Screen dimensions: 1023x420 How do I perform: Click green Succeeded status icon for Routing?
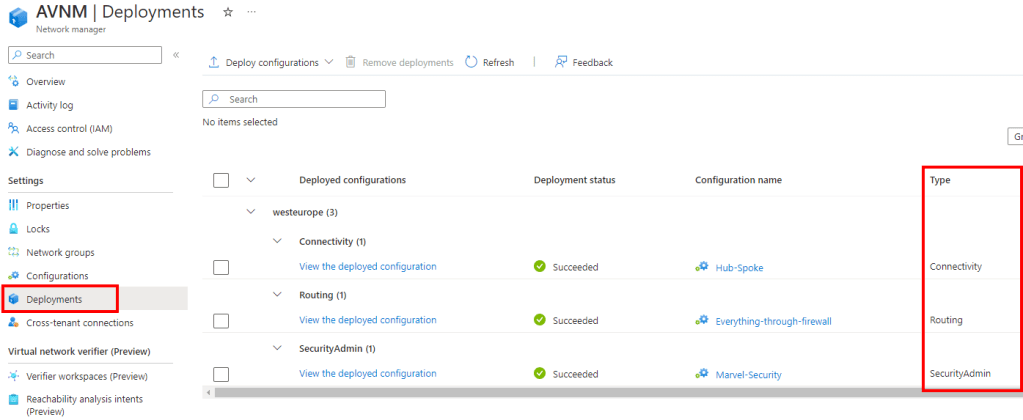[x=540, y=320]
